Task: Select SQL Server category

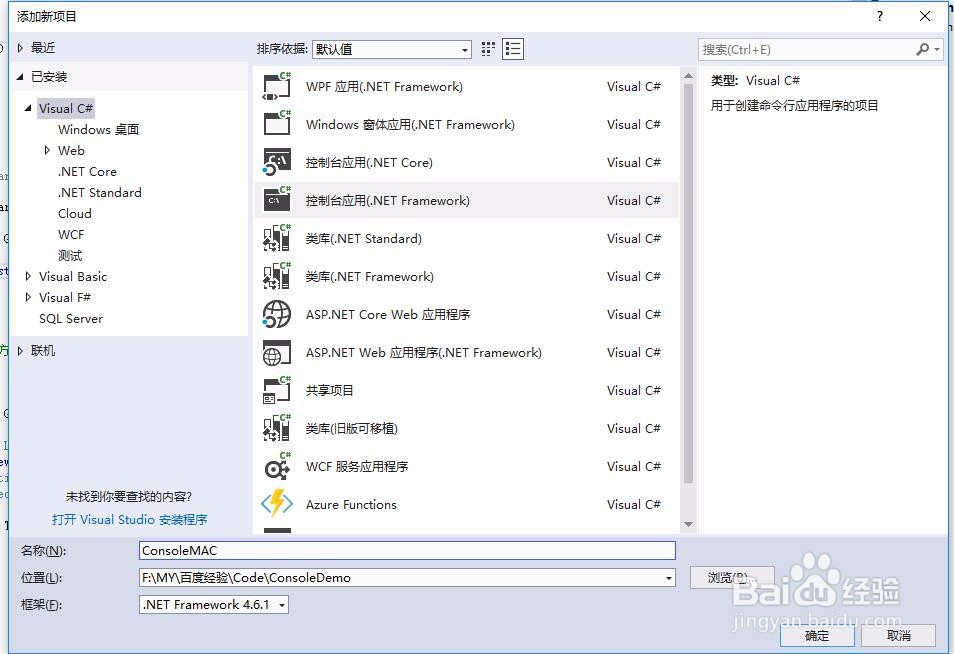Action: 71,319
